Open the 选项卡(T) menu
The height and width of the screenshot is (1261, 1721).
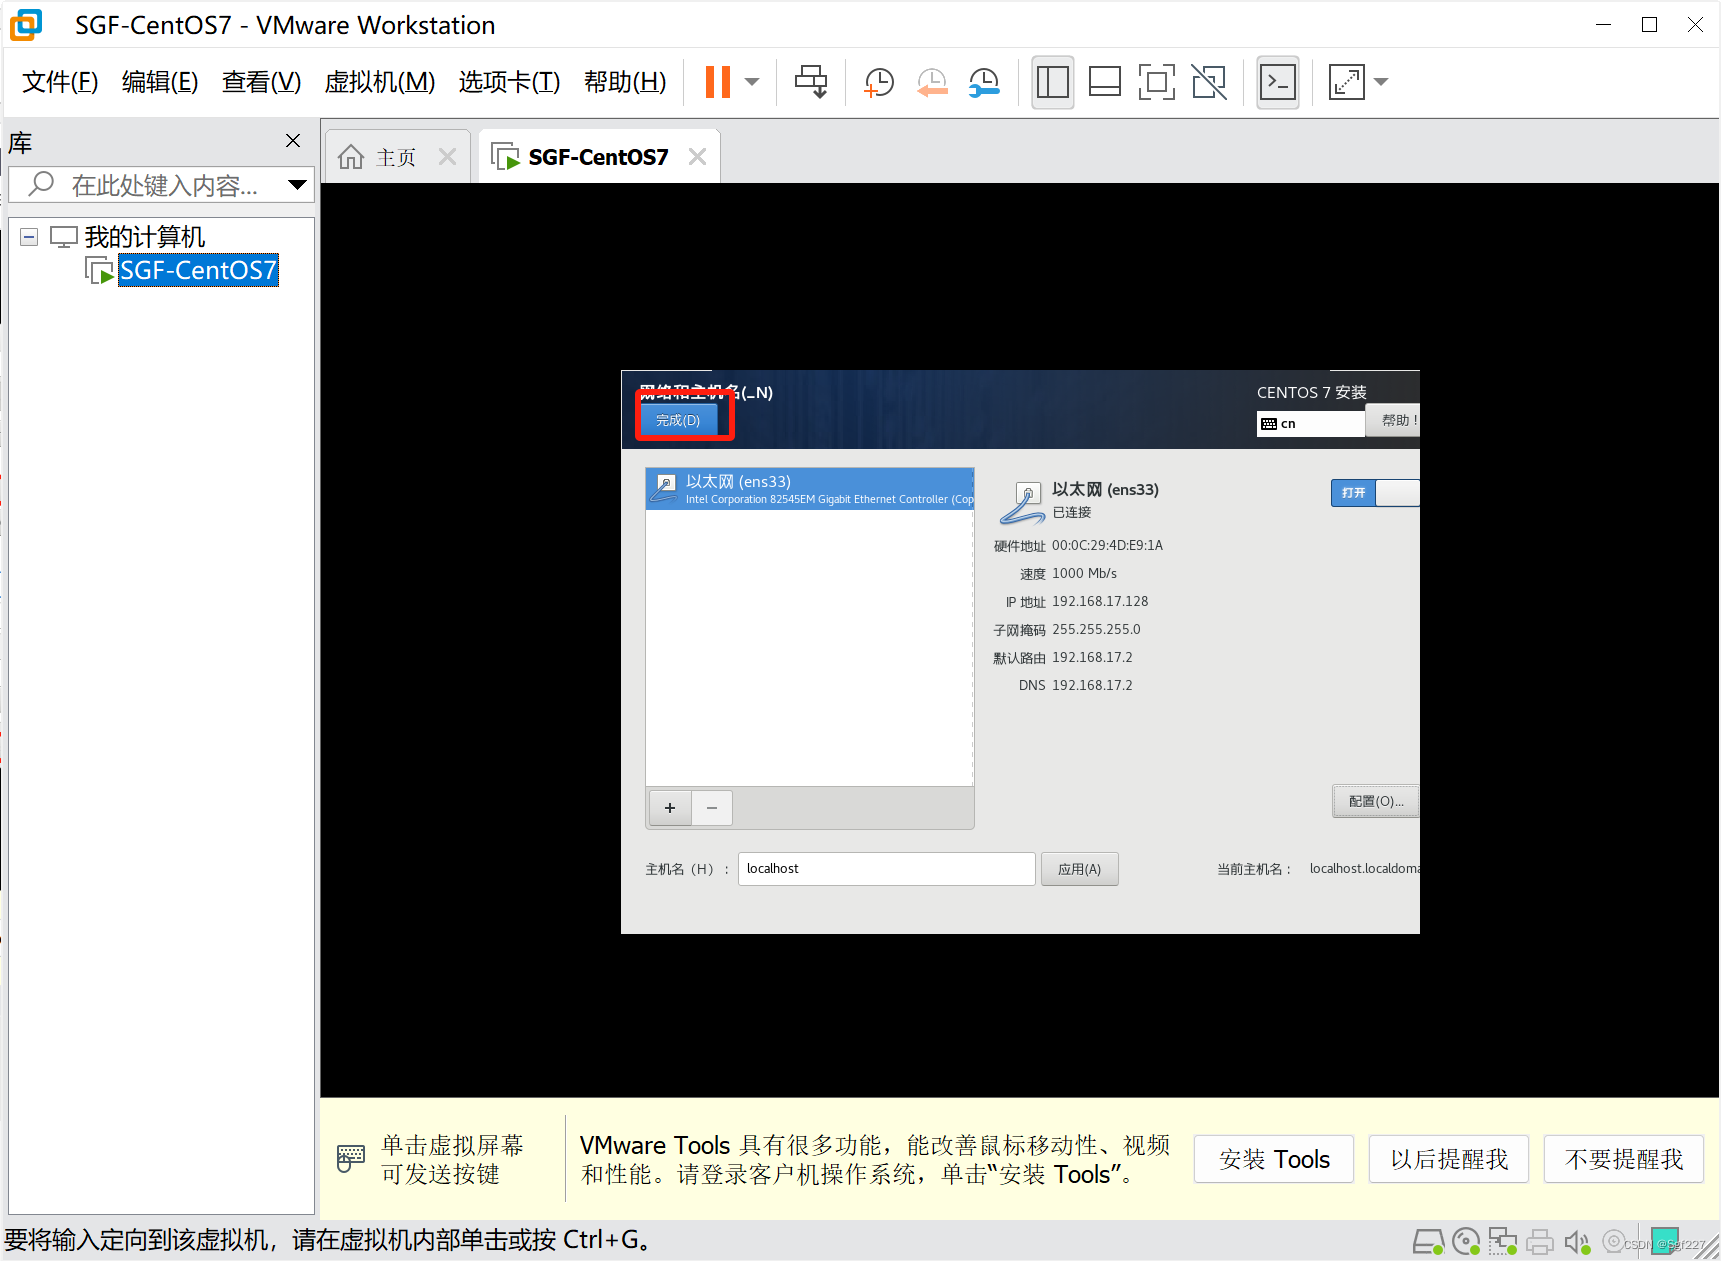coord(509,82)
